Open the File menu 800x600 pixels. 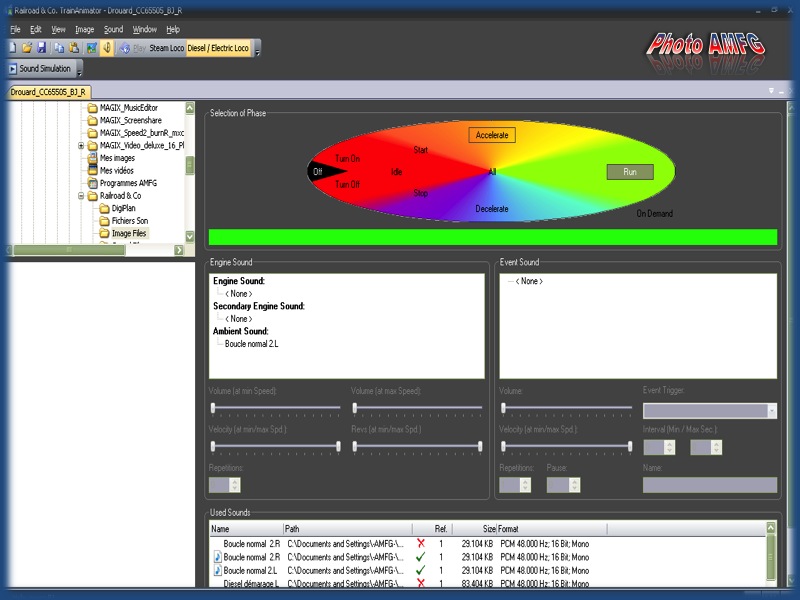pos(15,30)
